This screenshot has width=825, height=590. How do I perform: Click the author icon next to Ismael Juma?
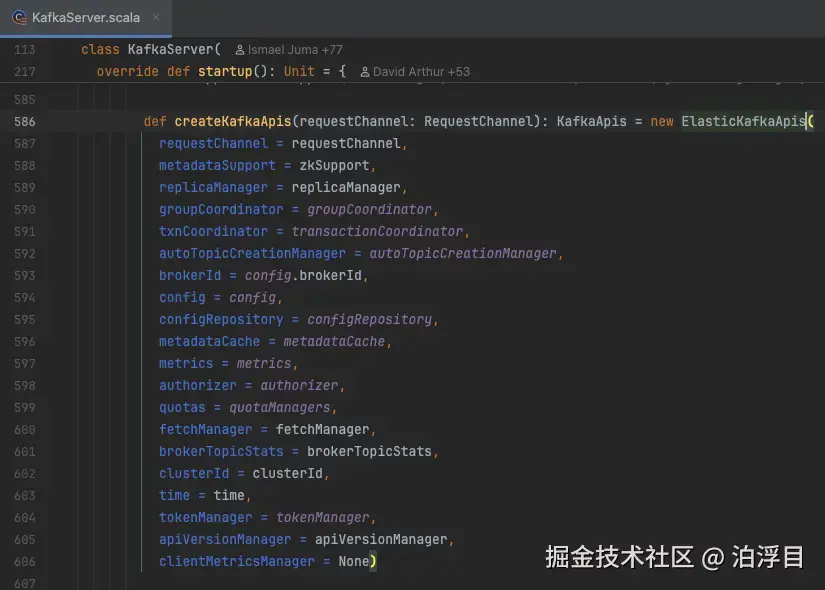pos(241,49)
